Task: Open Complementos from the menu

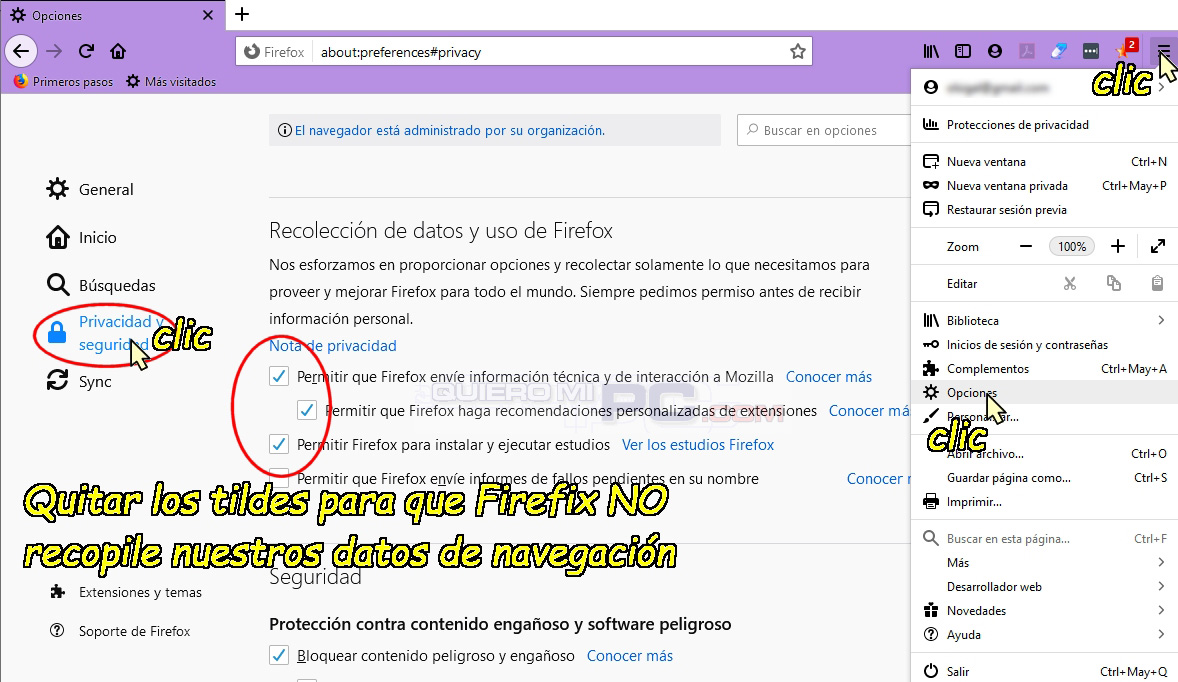Action: [1044, 369]
